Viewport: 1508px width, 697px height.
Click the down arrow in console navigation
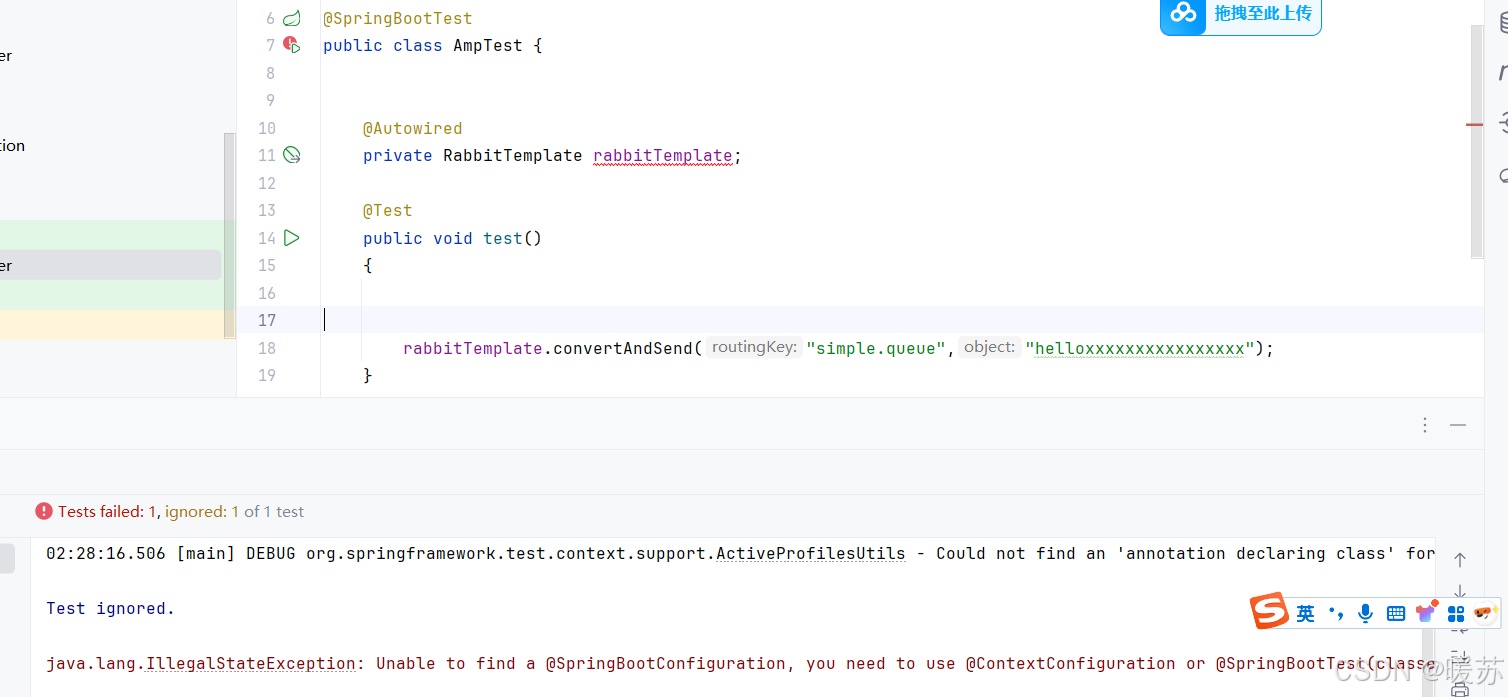tap(1460, 590)
